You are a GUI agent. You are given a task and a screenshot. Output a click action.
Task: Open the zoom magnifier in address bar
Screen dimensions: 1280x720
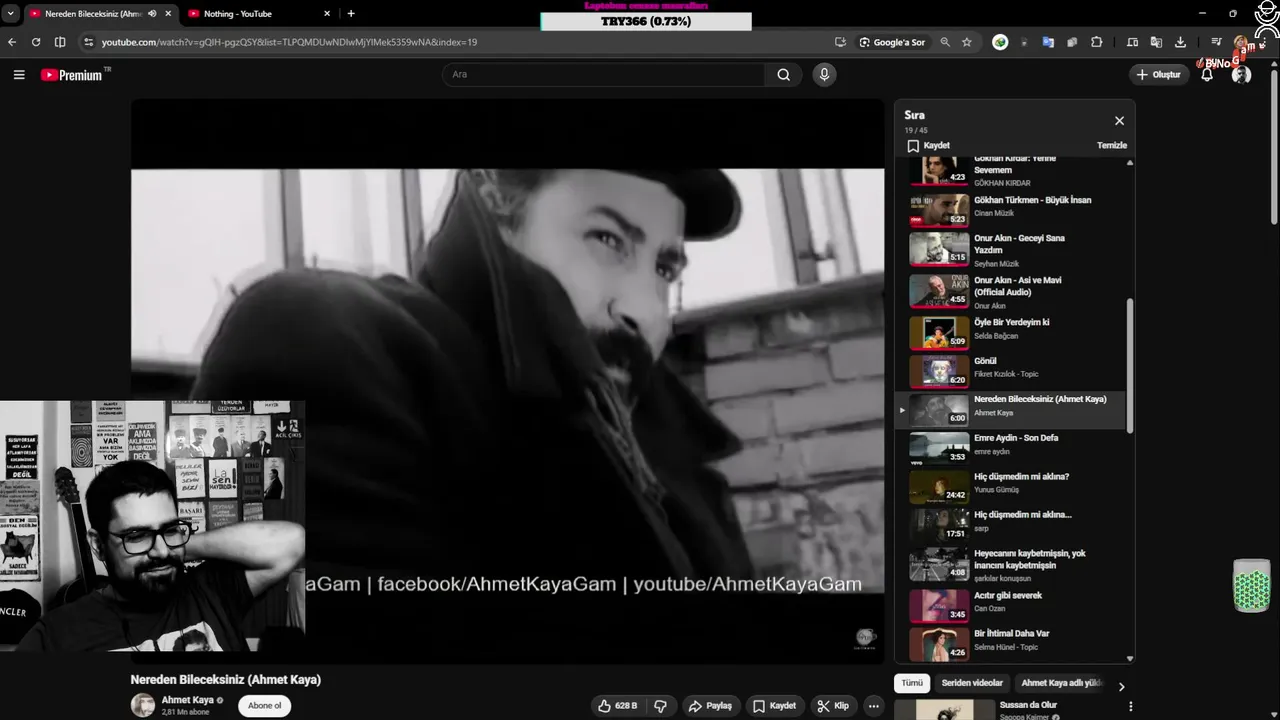click(945, 42)
